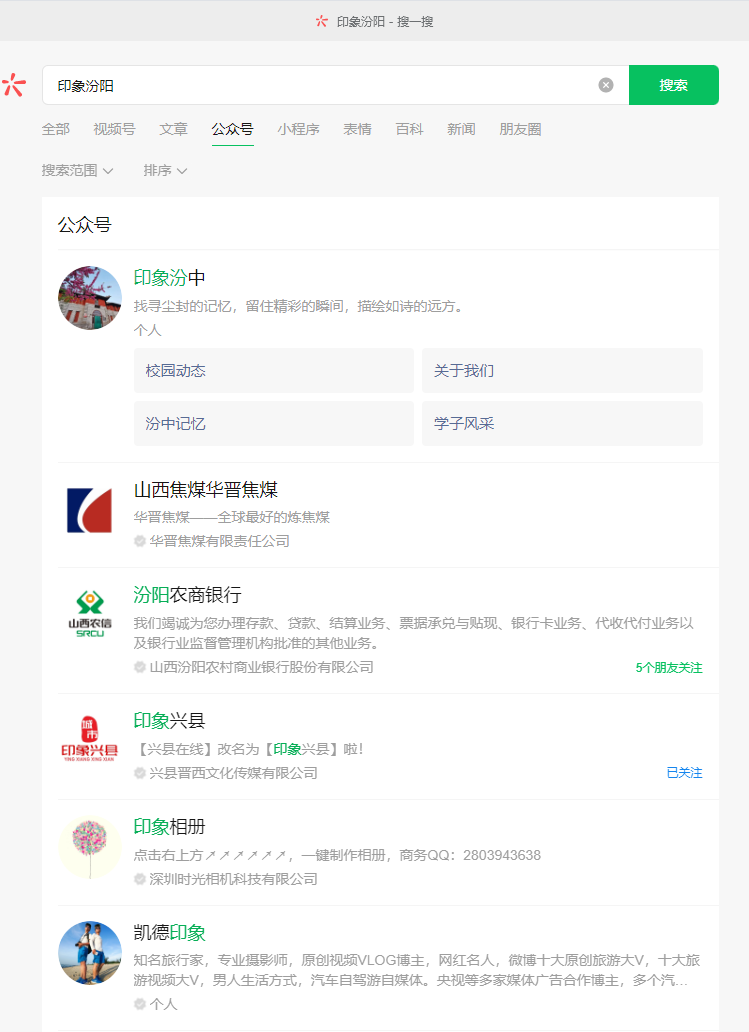Click the 兴县在线 改名为 description text

(x=249, y=749)
